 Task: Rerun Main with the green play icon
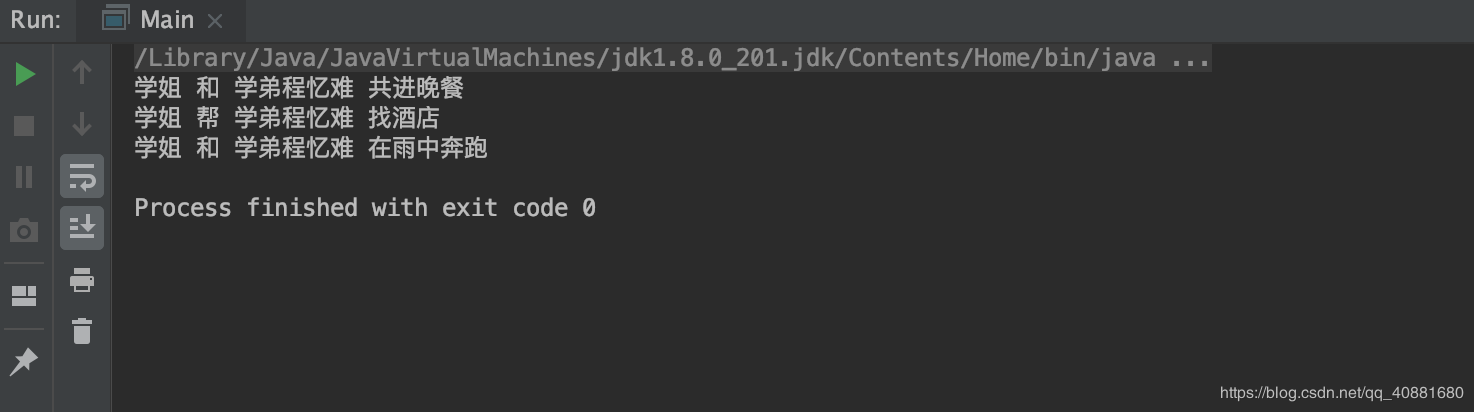click(25, 74)
